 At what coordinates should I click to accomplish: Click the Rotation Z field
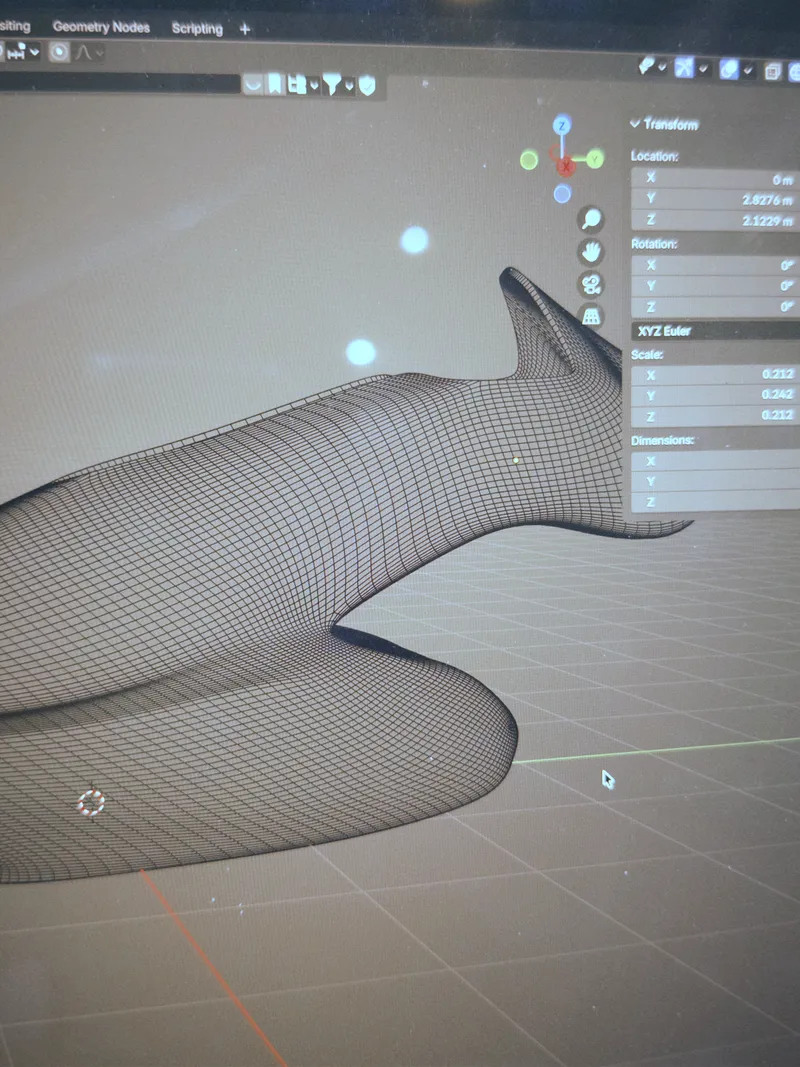(716, 307)
